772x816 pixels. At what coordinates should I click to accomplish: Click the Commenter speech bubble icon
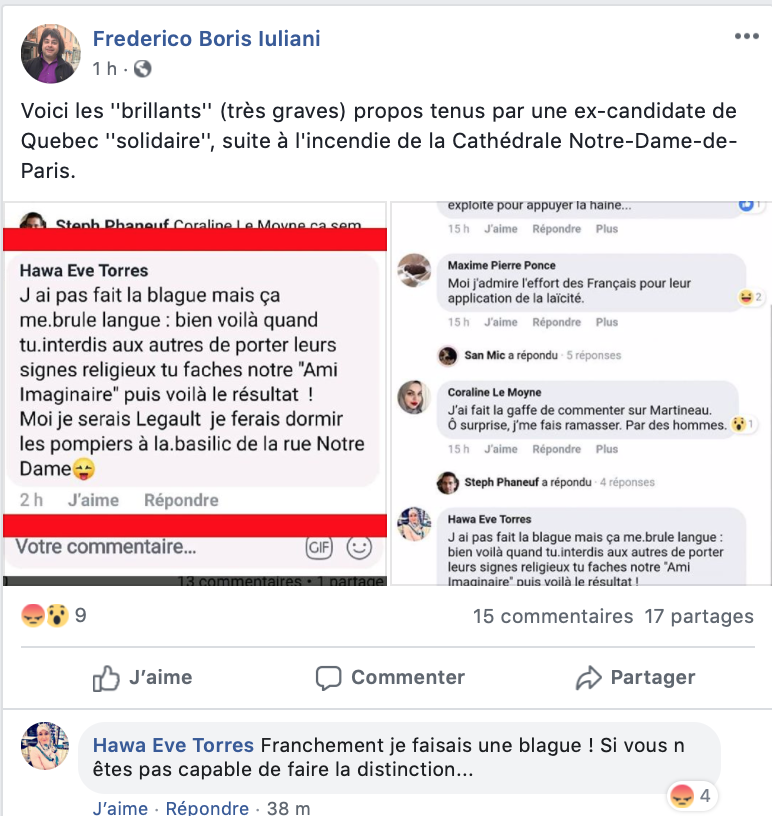pos(328,678)
